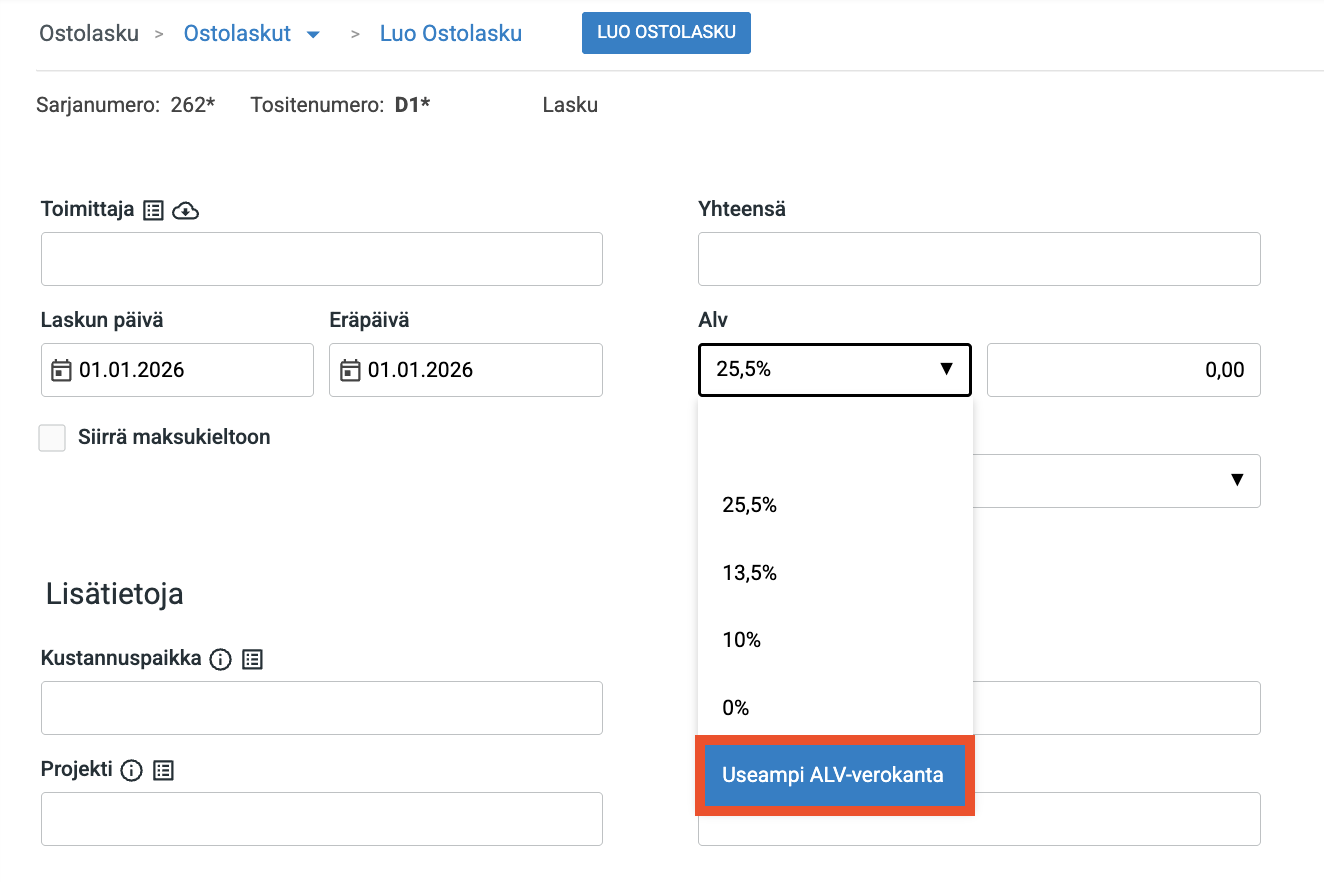
Task: Open supplier list icon next to Toimittaja
Action: (x=153, y=210)
